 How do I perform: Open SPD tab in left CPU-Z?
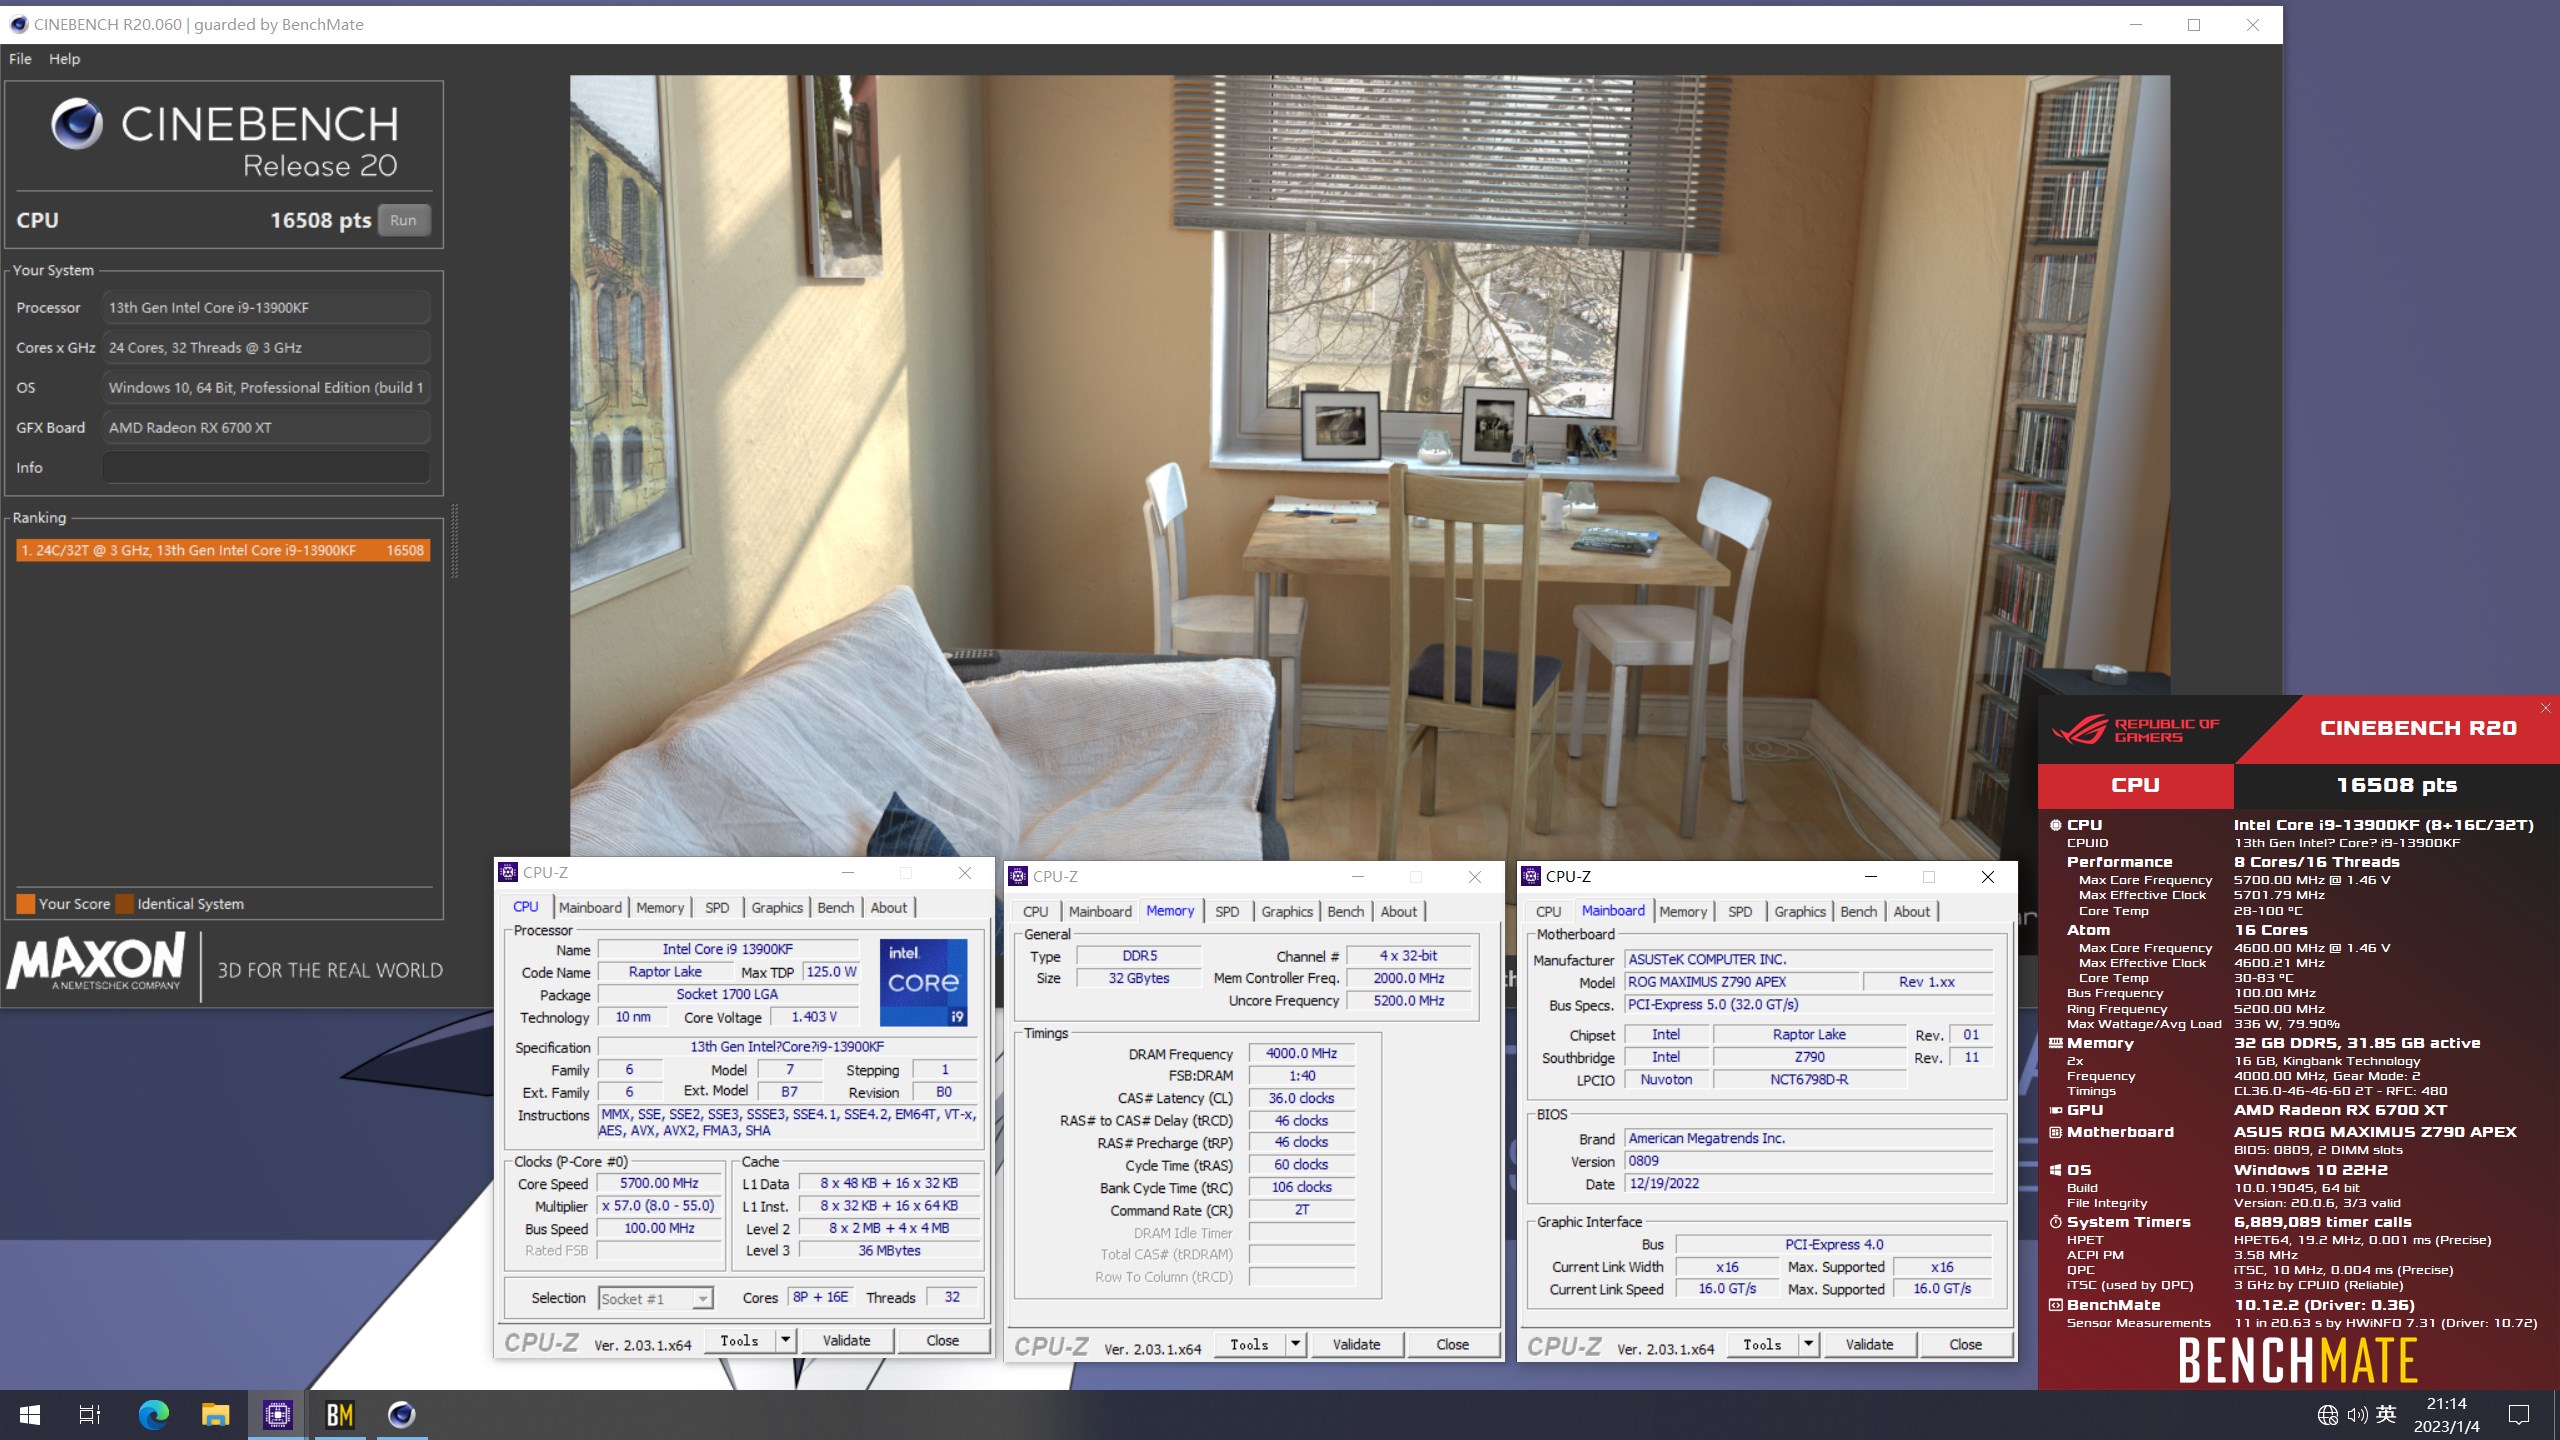717,907
